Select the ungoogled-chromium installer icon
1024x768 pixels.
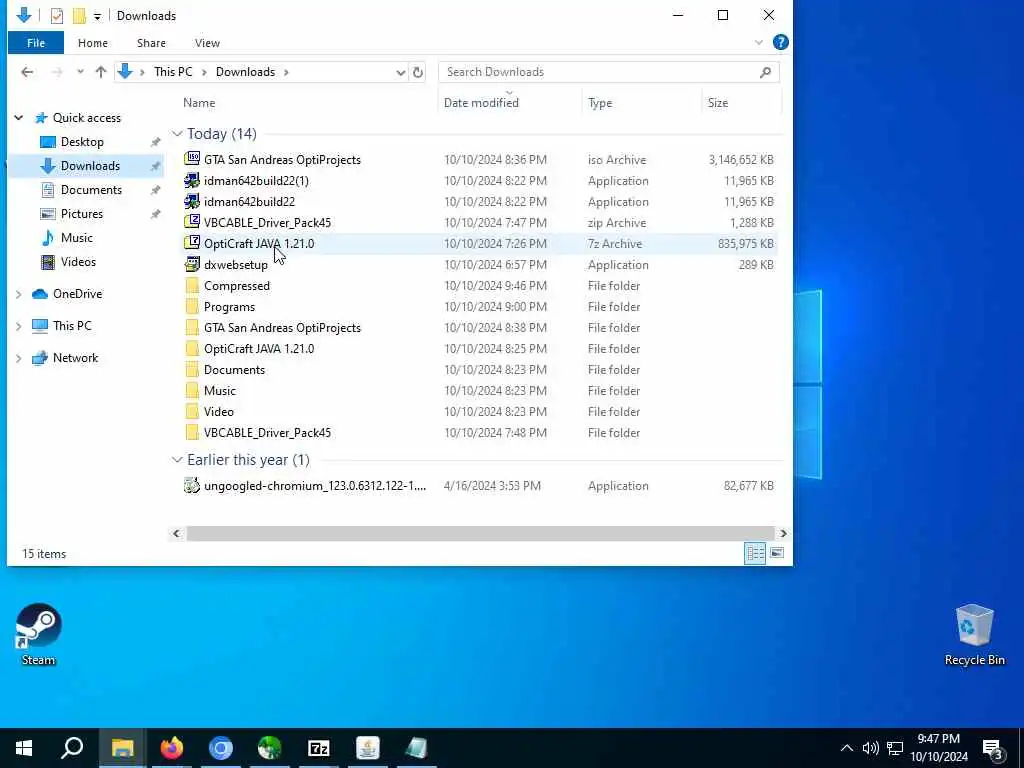191,486
